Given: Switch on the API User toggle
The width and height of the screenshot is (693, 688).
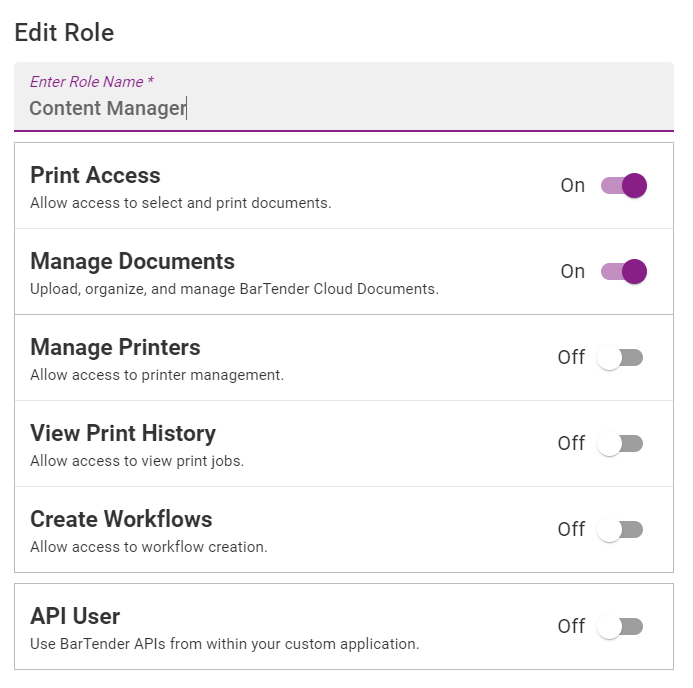Looking at the screenshot, I should coord(620,626).
